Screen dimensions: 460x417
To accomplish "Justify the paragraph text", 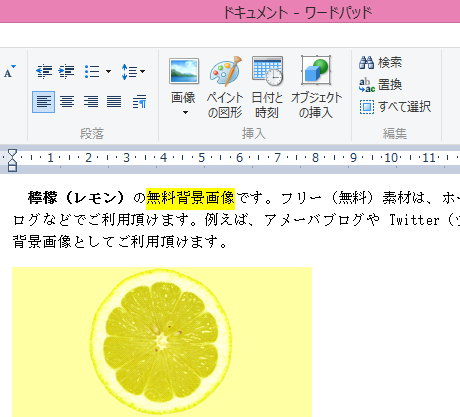I will pyautogui.click(x=114, y=102).
